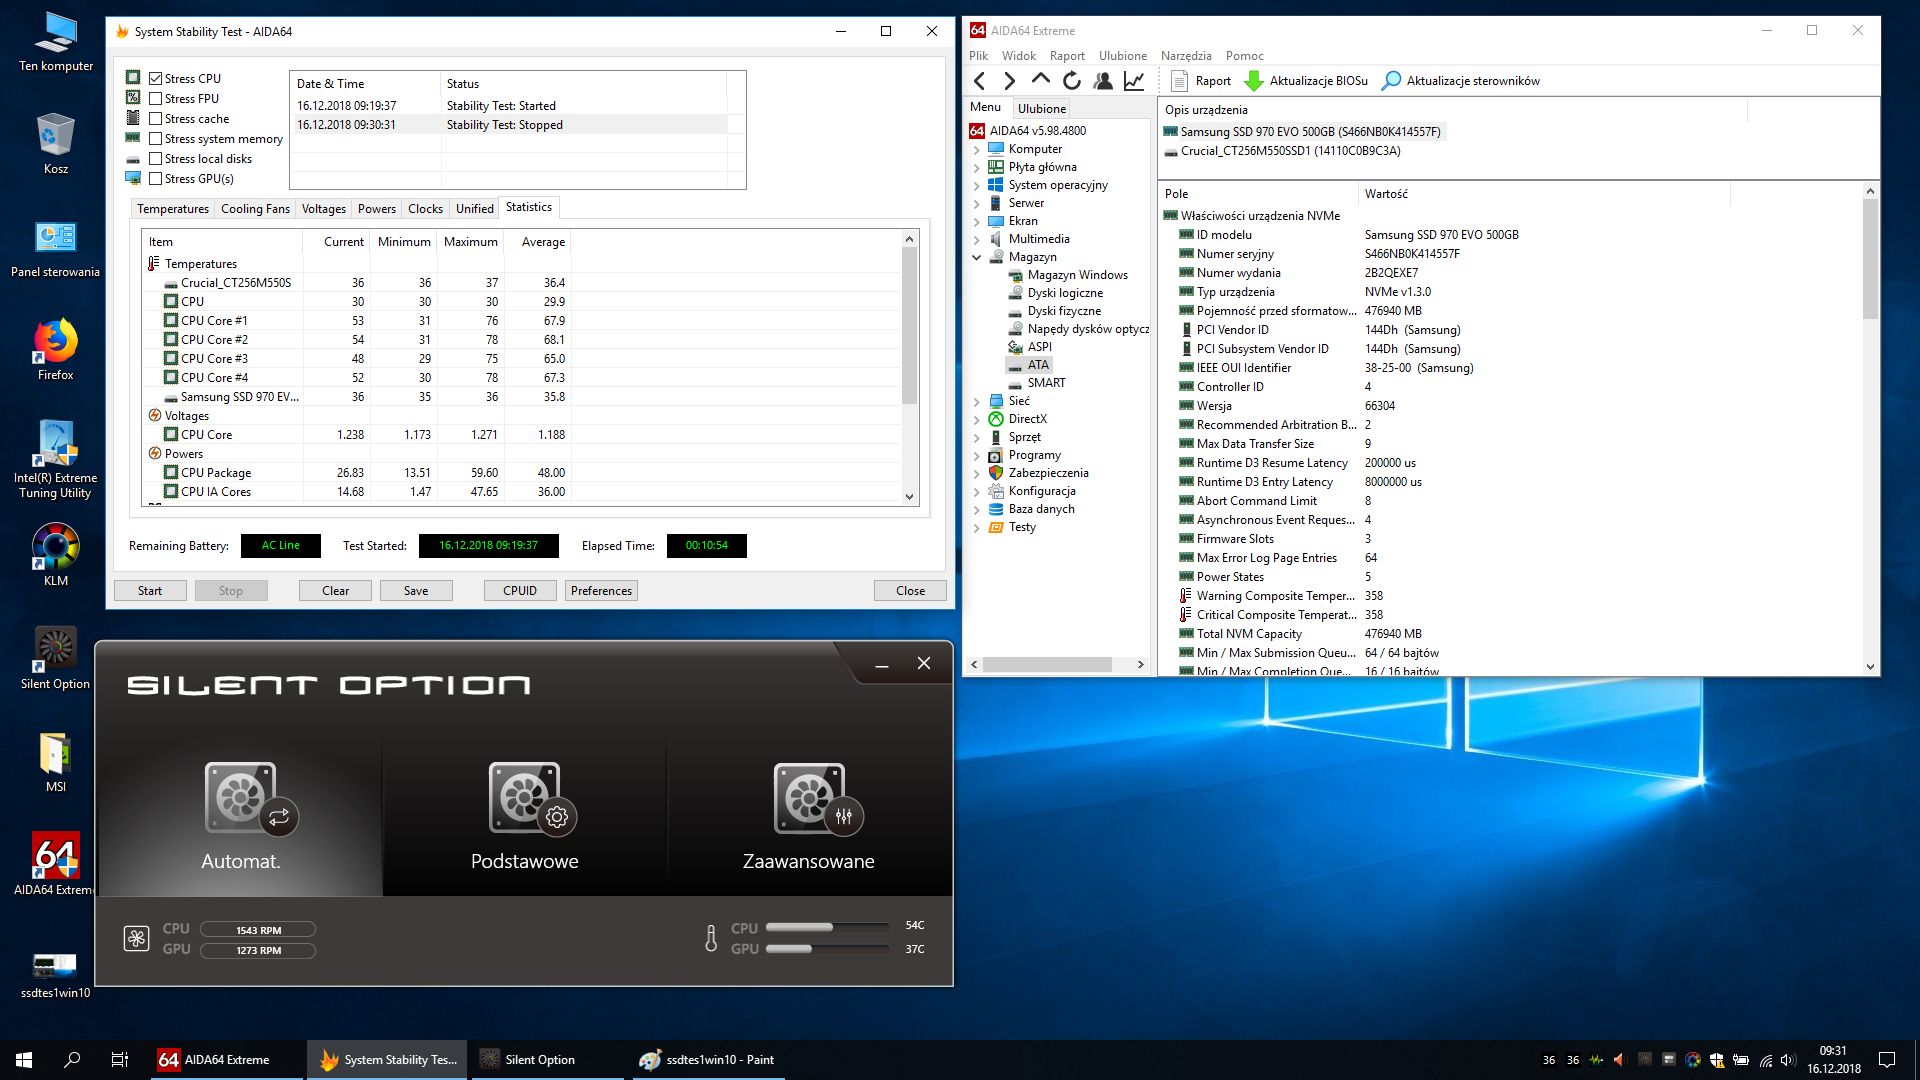The height and width of the screenshot is (1080, 1920).
Task: Expand the Płyta główna tree node
Action: tap(977, 167)
